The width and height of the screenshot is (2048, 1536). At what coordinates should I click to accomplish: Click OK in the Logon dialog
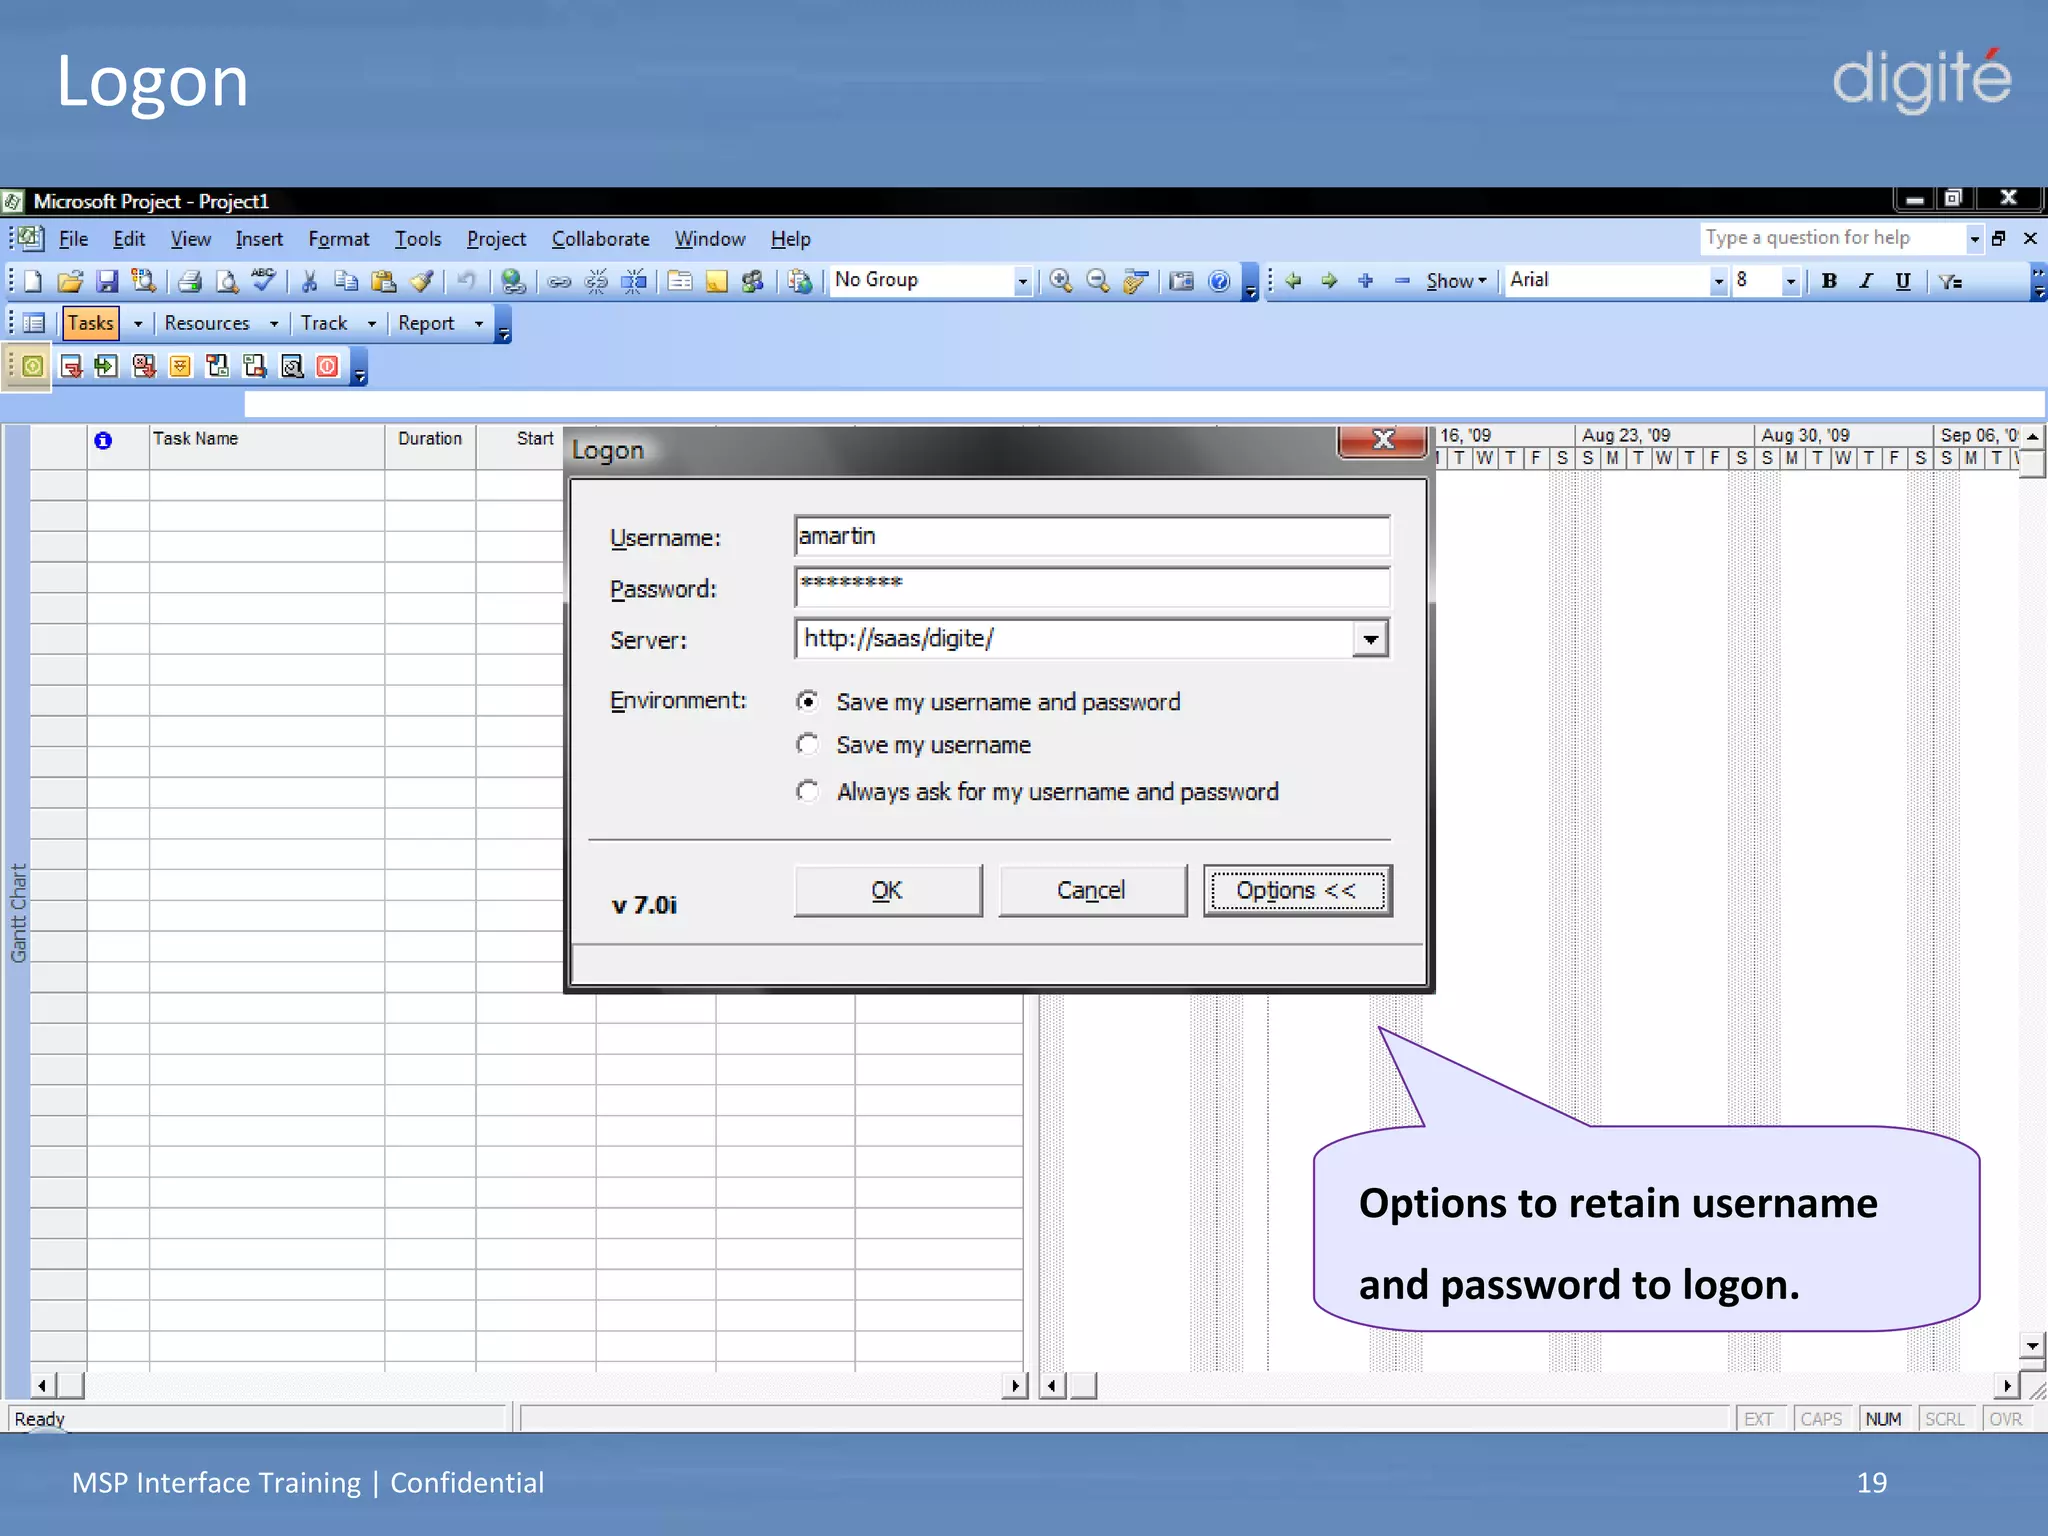point(888,890)
